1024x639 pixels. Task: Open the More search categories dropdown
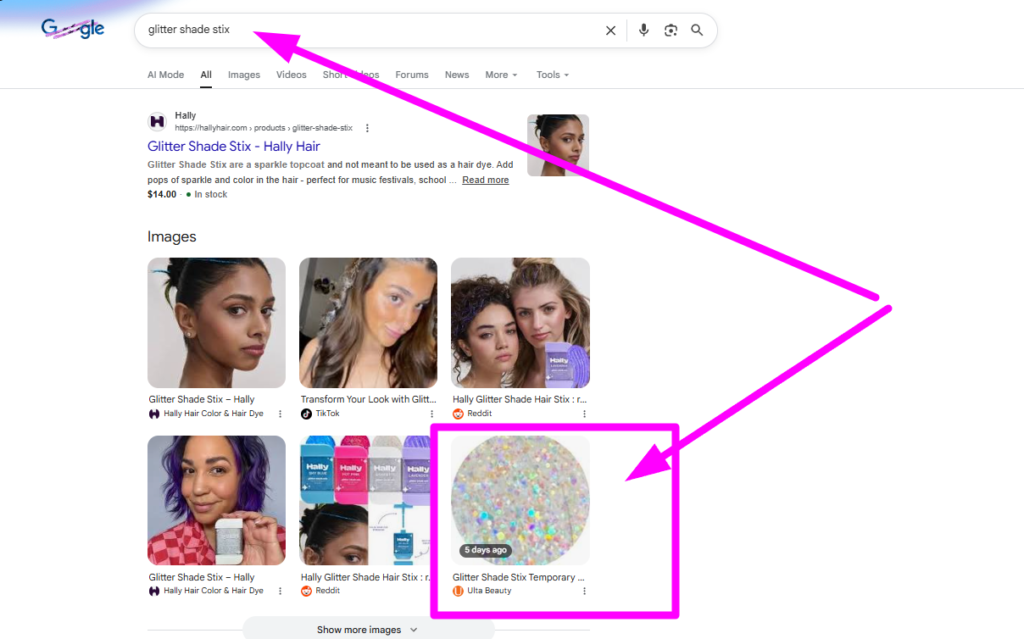pos(500,74)
